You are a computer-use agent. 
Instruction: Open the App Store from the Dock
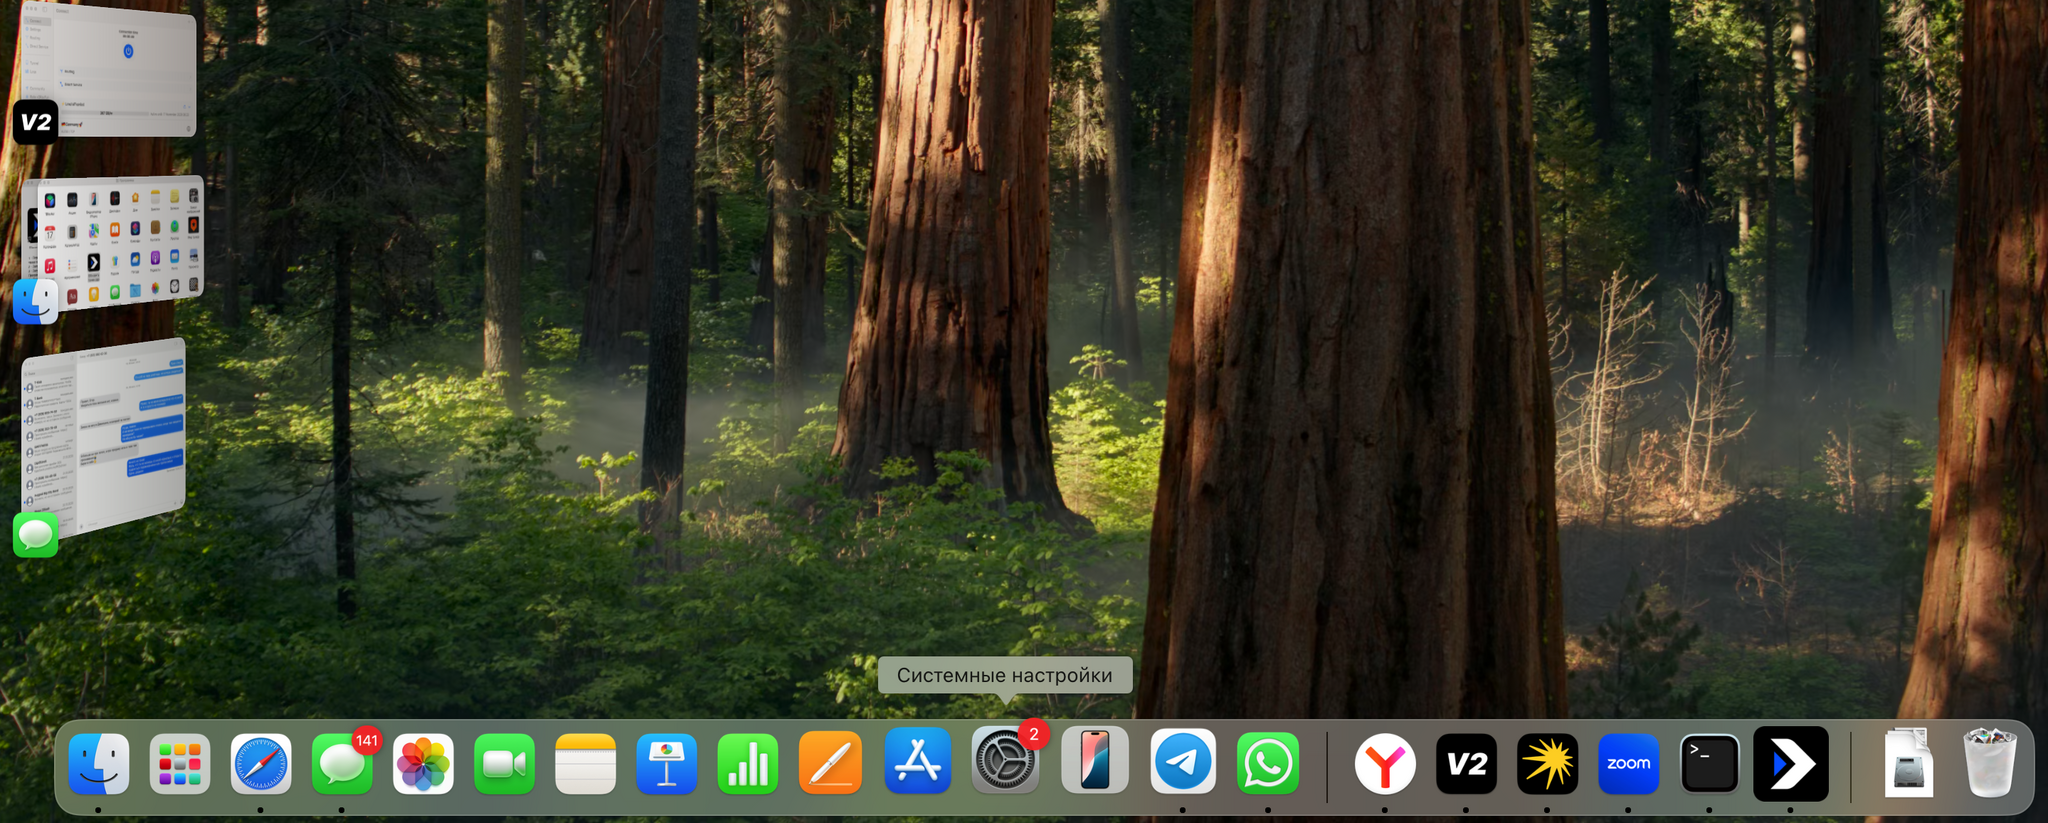(917, 762)
